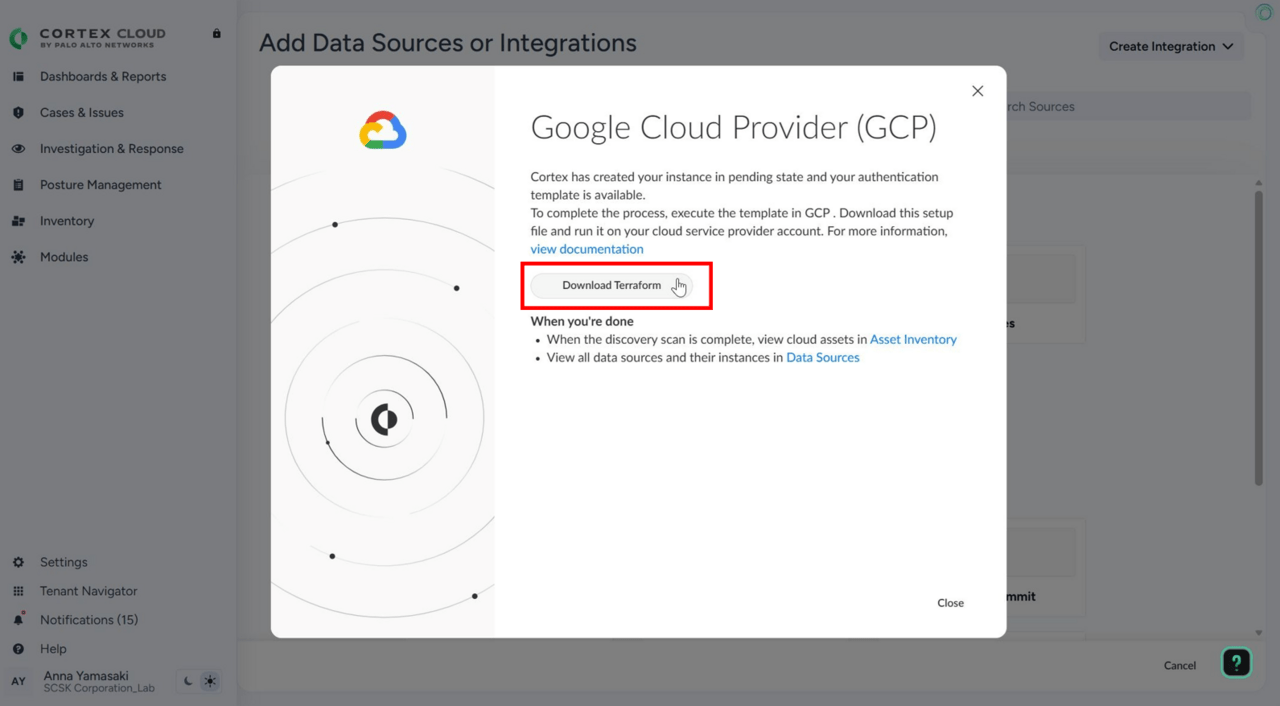Switch to light mode sun icon

[210, 682]
